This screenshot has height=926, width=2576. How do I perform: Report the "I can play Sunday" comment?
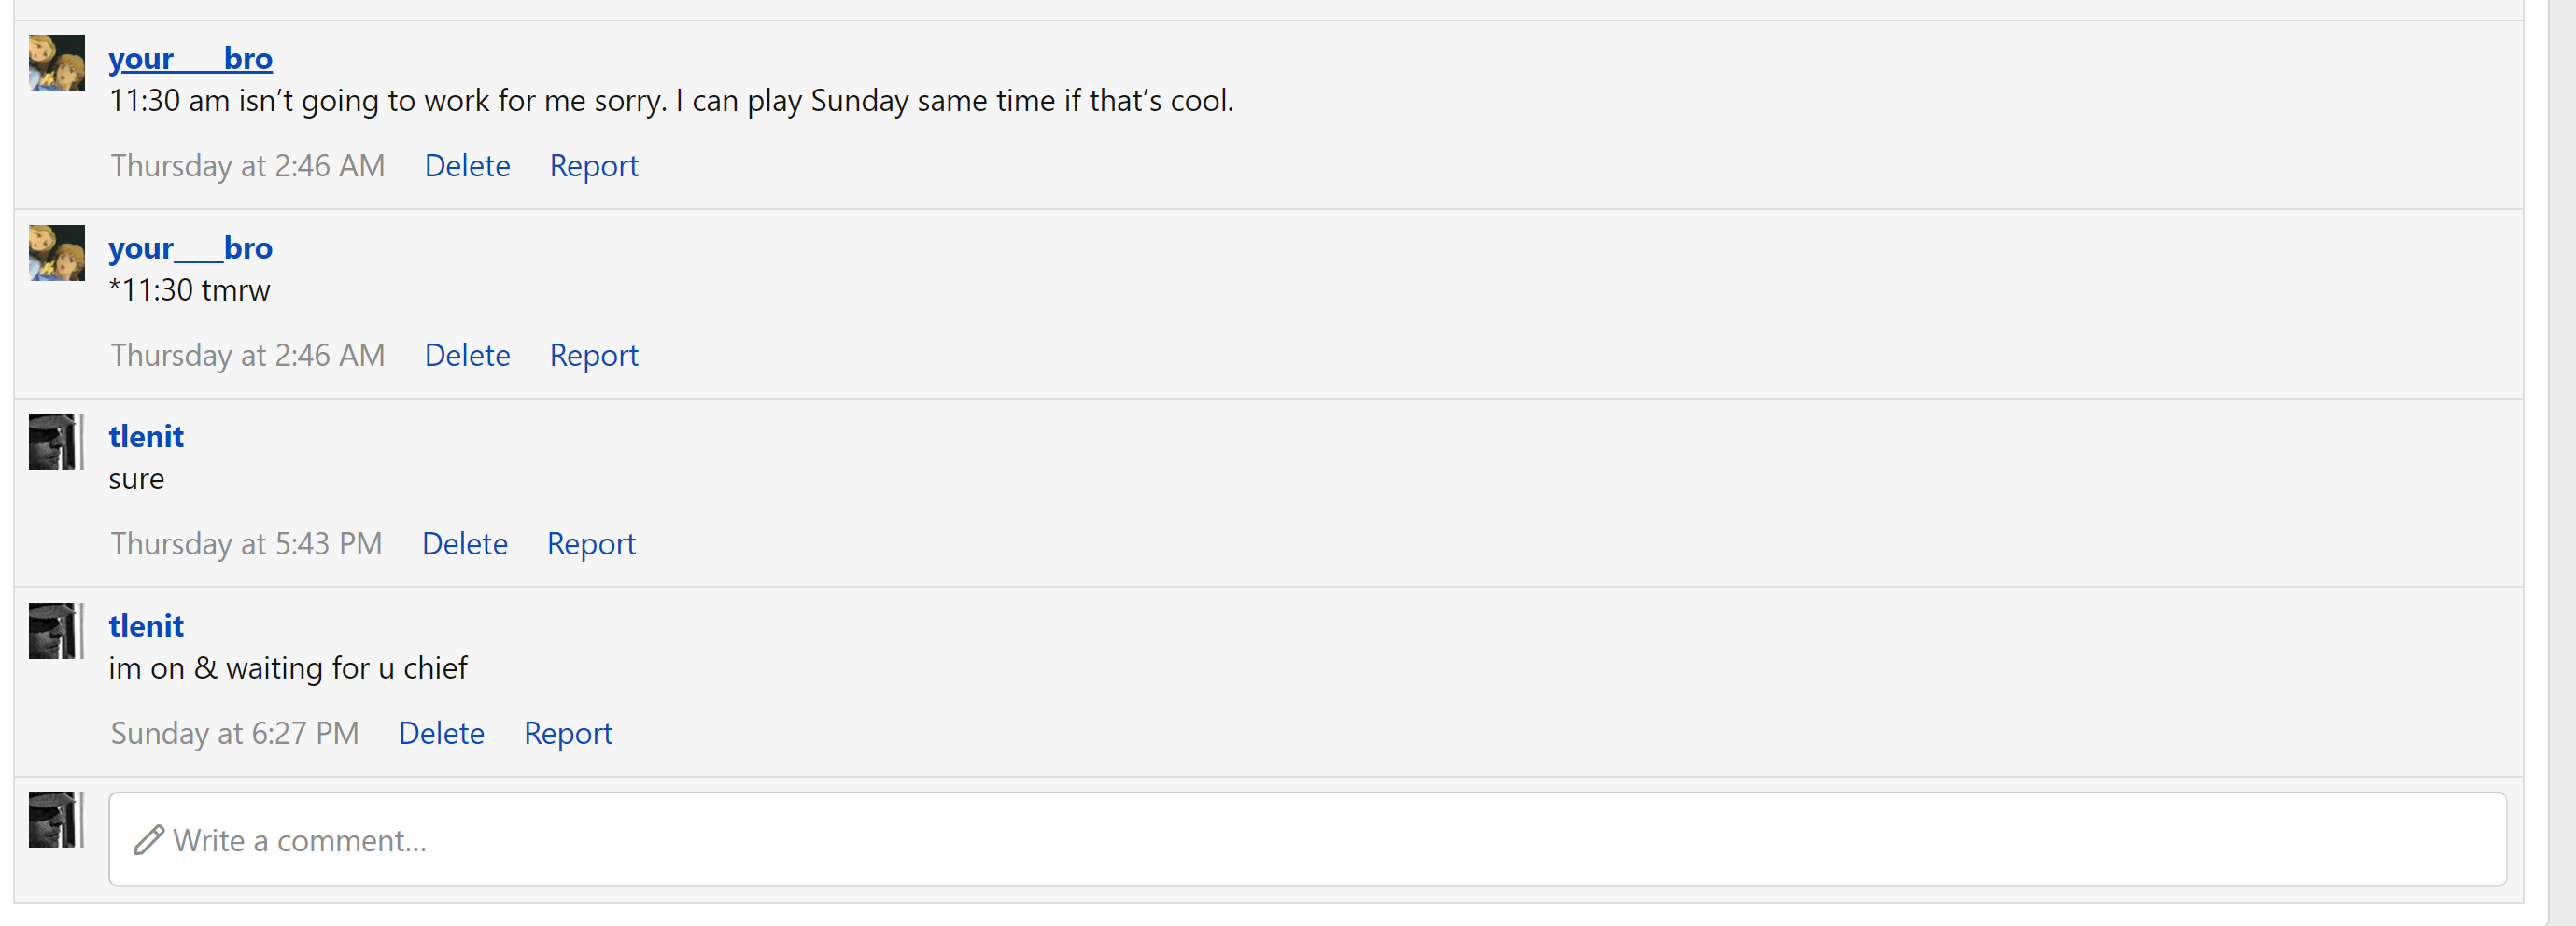click(594, 166)
